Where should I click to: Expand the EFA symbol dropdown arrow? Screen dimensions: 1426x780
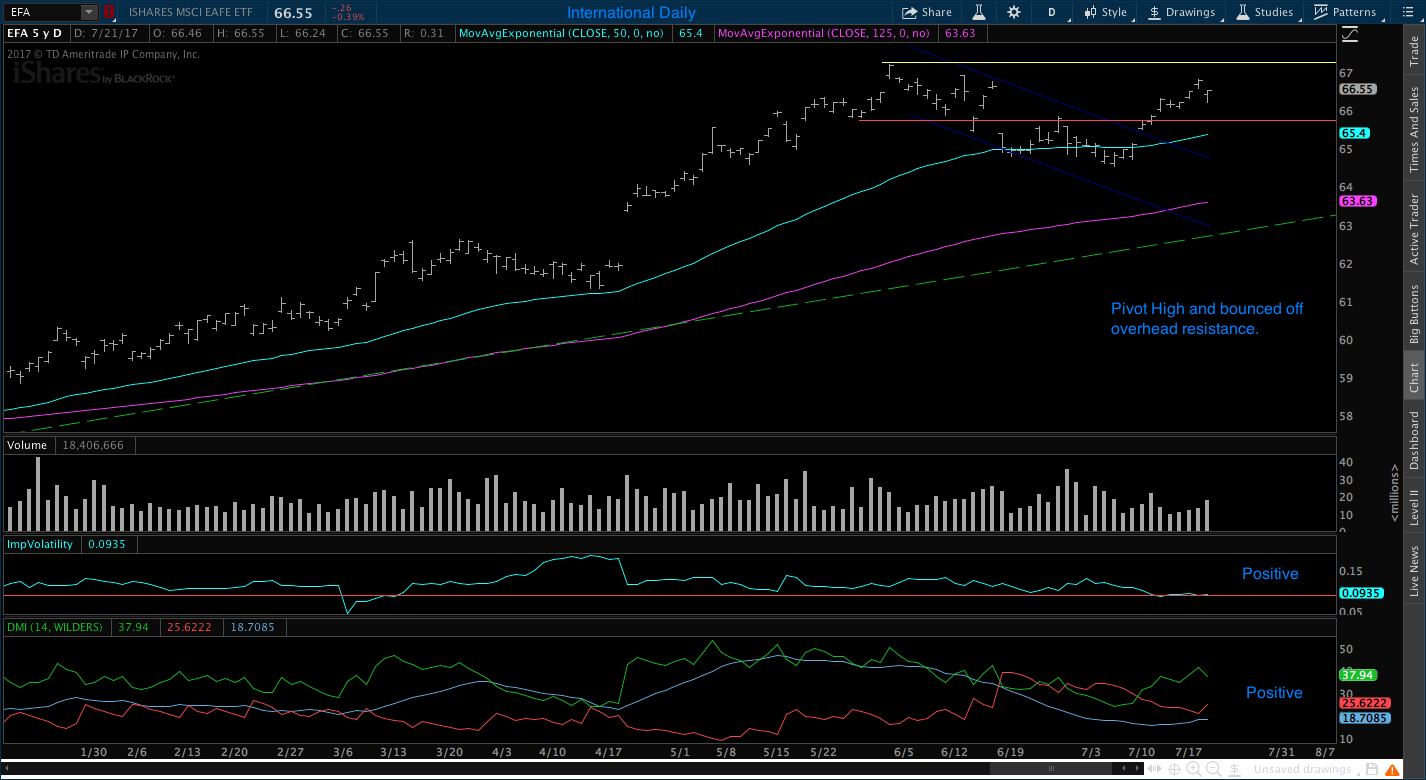point(88,12)
